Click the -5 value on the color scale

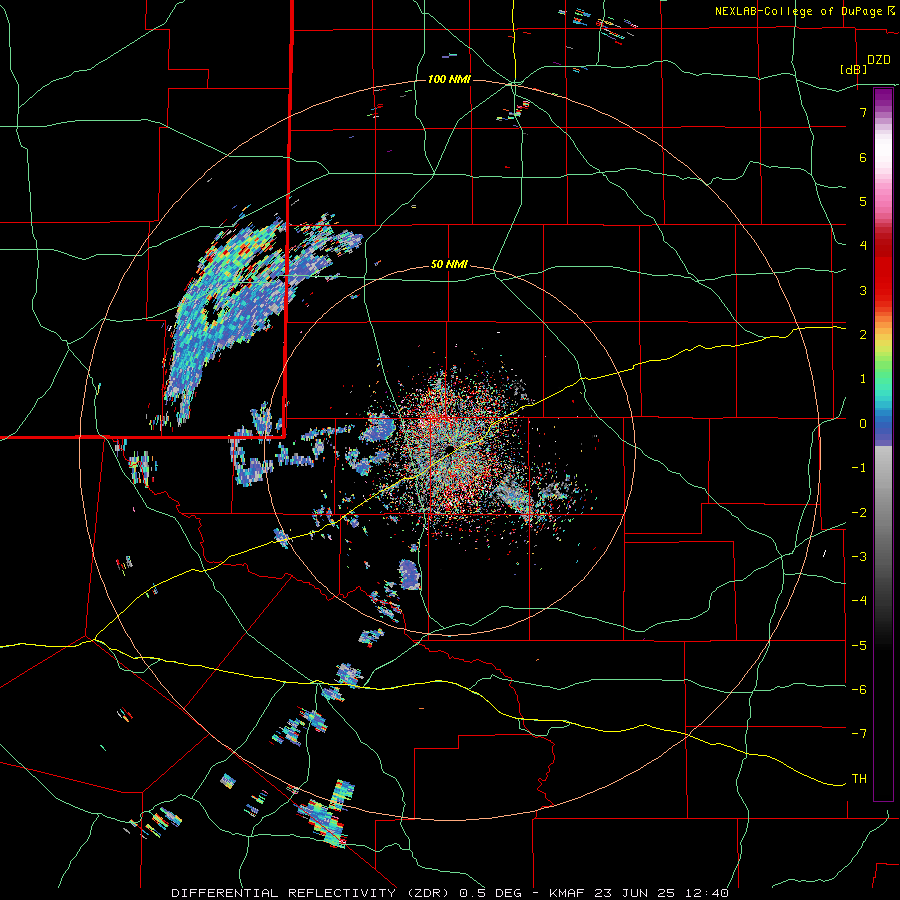[x=859, y=646]
